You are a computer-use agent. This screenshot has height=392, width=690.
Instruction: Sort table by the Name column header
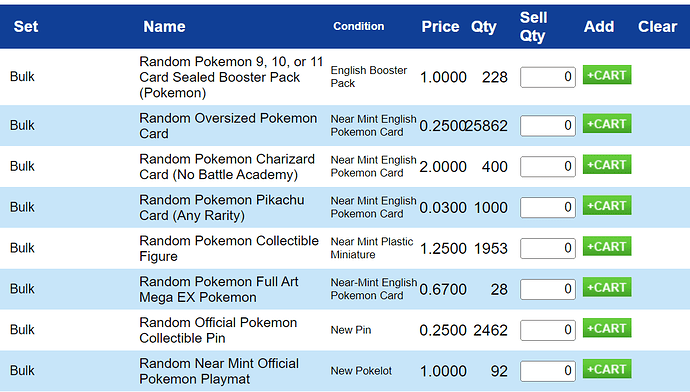point(164,27)
